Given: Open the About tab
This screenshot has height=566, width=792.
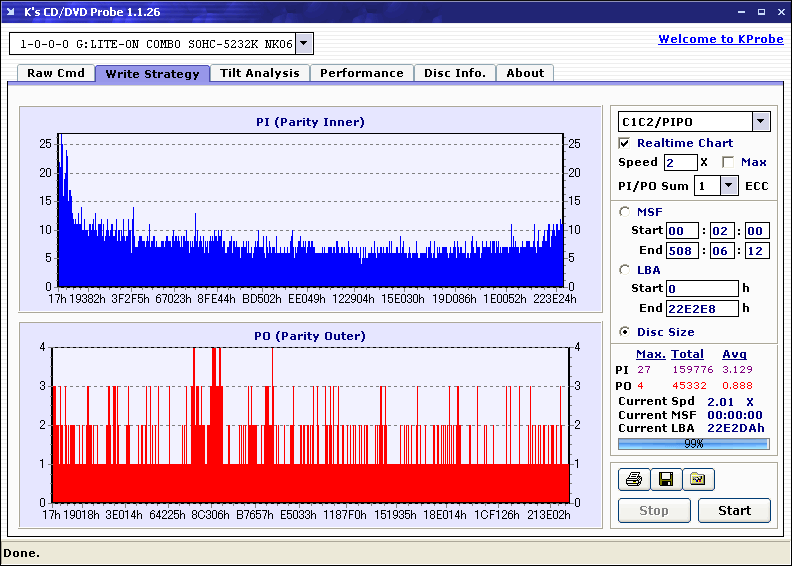Looking at the screenshot, I should pyautogui.click(x=525, y=73).
